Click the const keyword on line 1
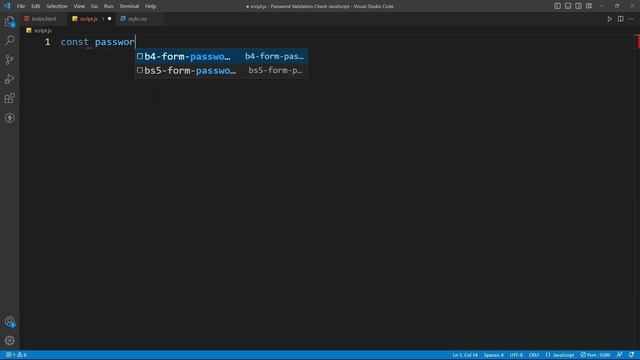 pos(75,42)
